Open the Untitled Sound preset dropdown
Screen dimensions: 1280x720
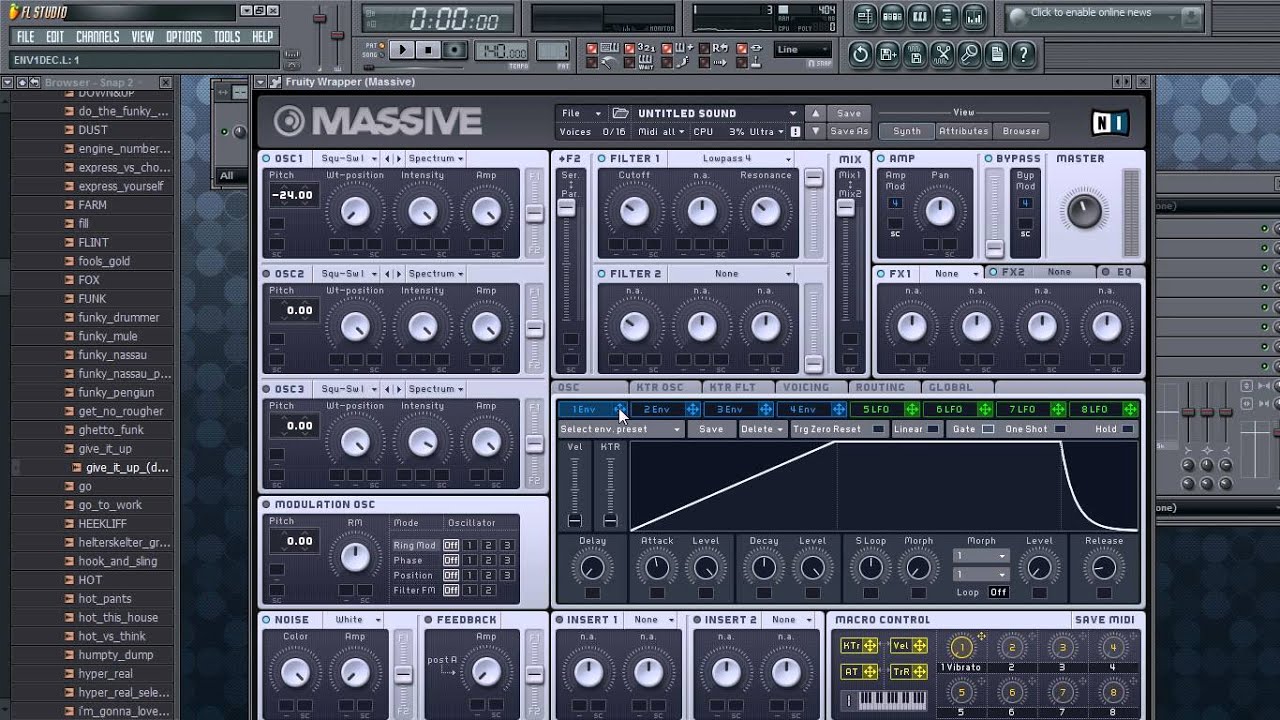717,113
